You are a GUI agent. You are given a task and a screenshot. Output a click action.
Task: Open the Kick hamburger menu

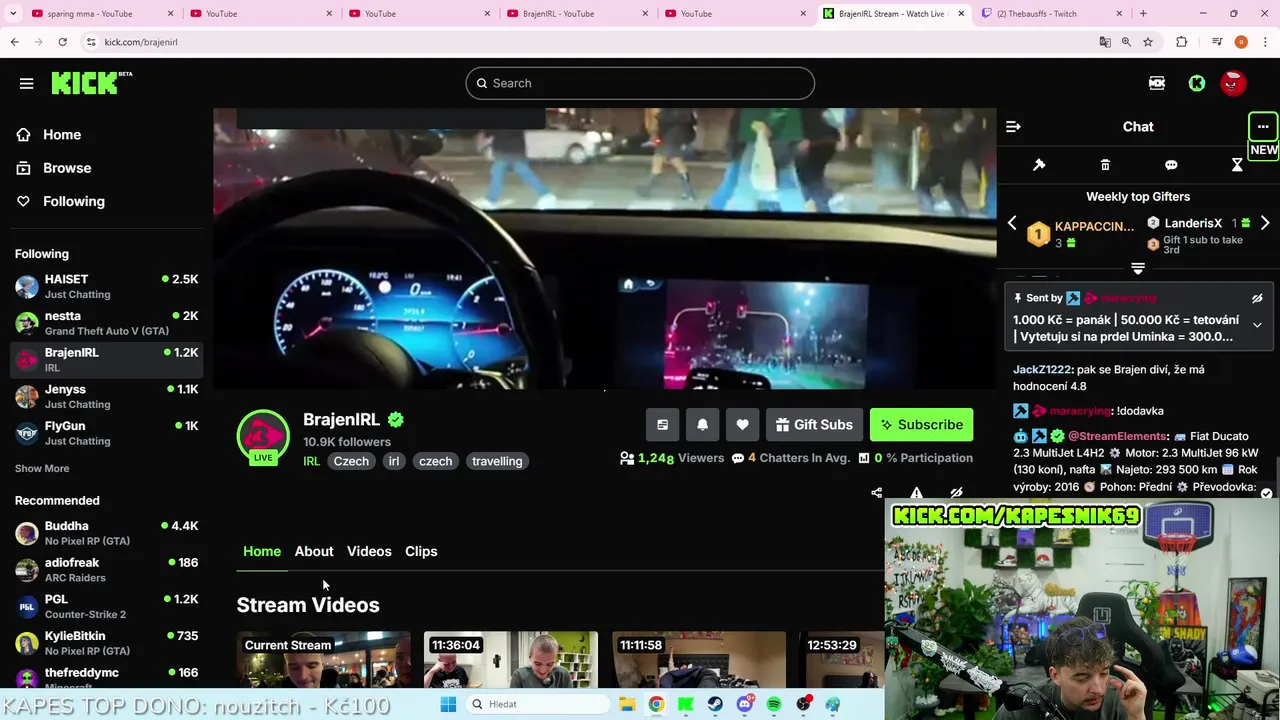pos(26,83)
